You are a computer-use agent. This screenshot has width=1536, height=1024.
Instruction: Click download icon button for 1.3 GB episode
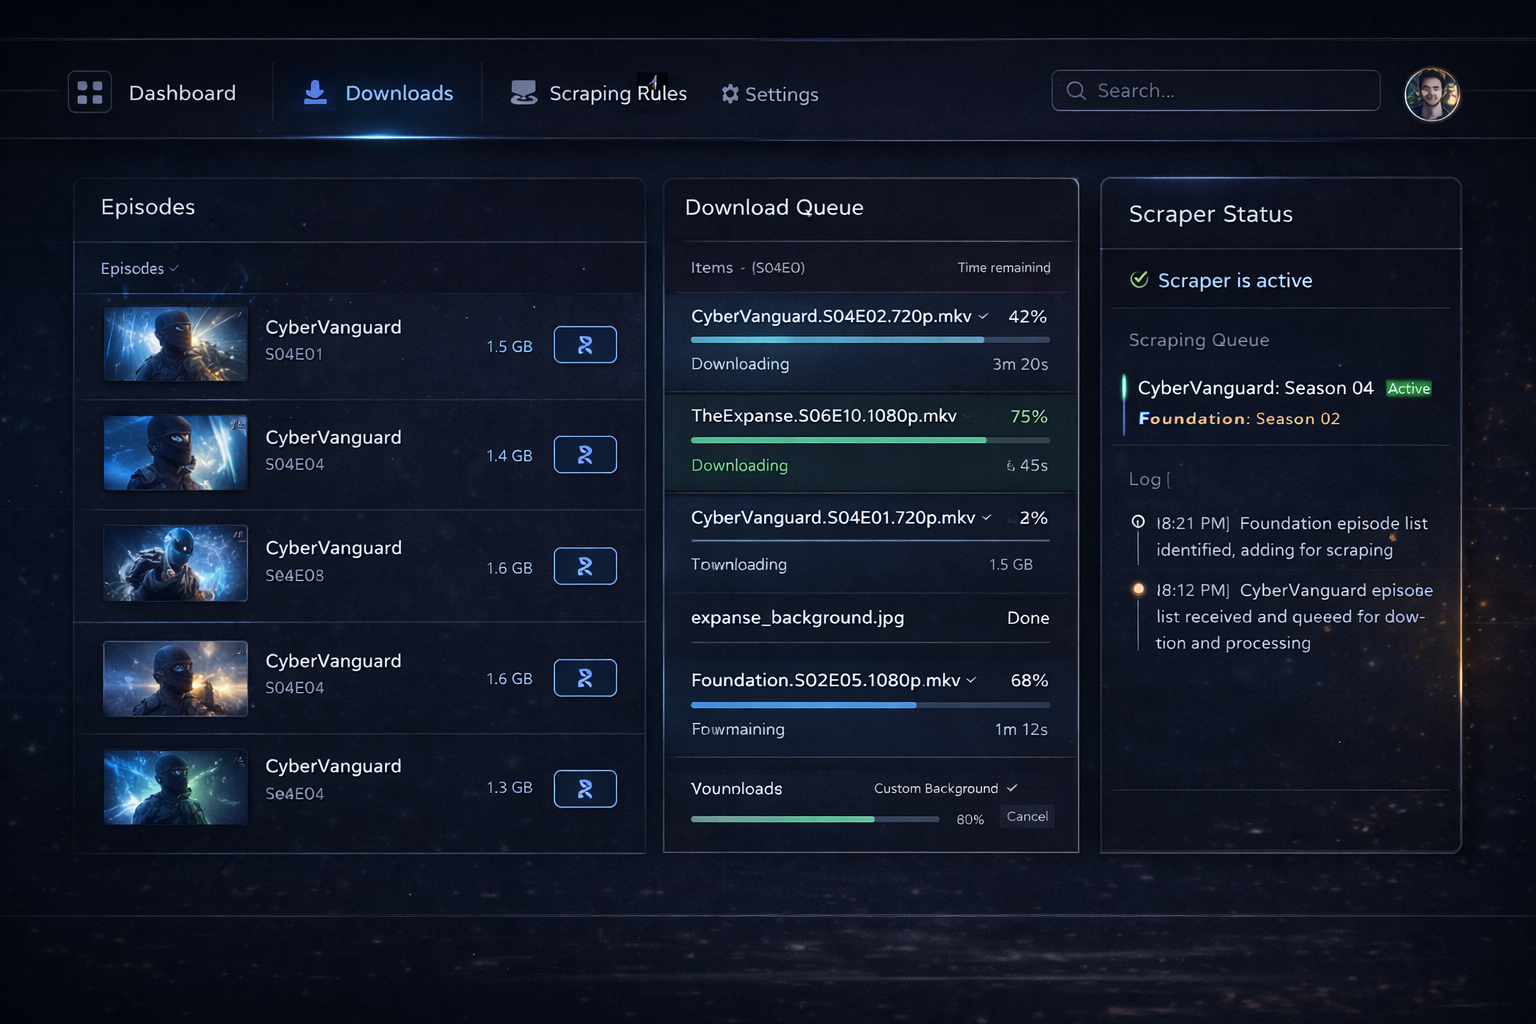click(x=585, y=789)
